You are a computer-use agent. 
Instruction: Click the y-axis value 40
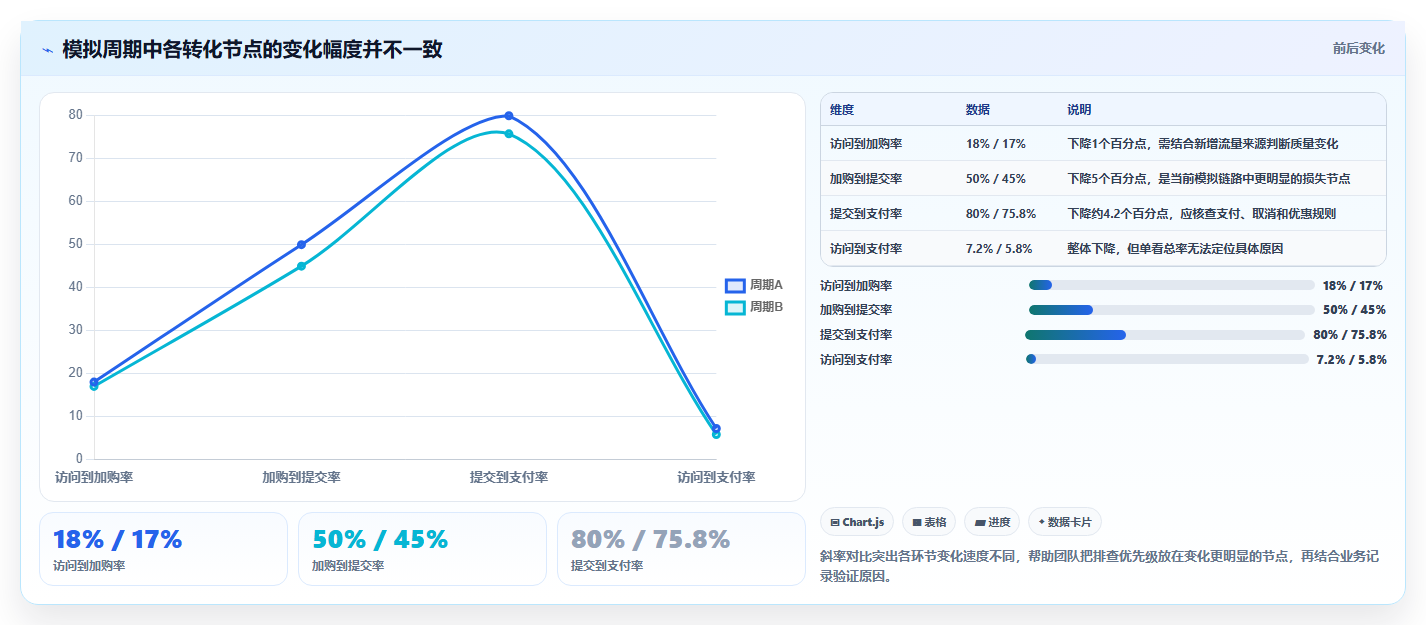click(x=76, y=287)
